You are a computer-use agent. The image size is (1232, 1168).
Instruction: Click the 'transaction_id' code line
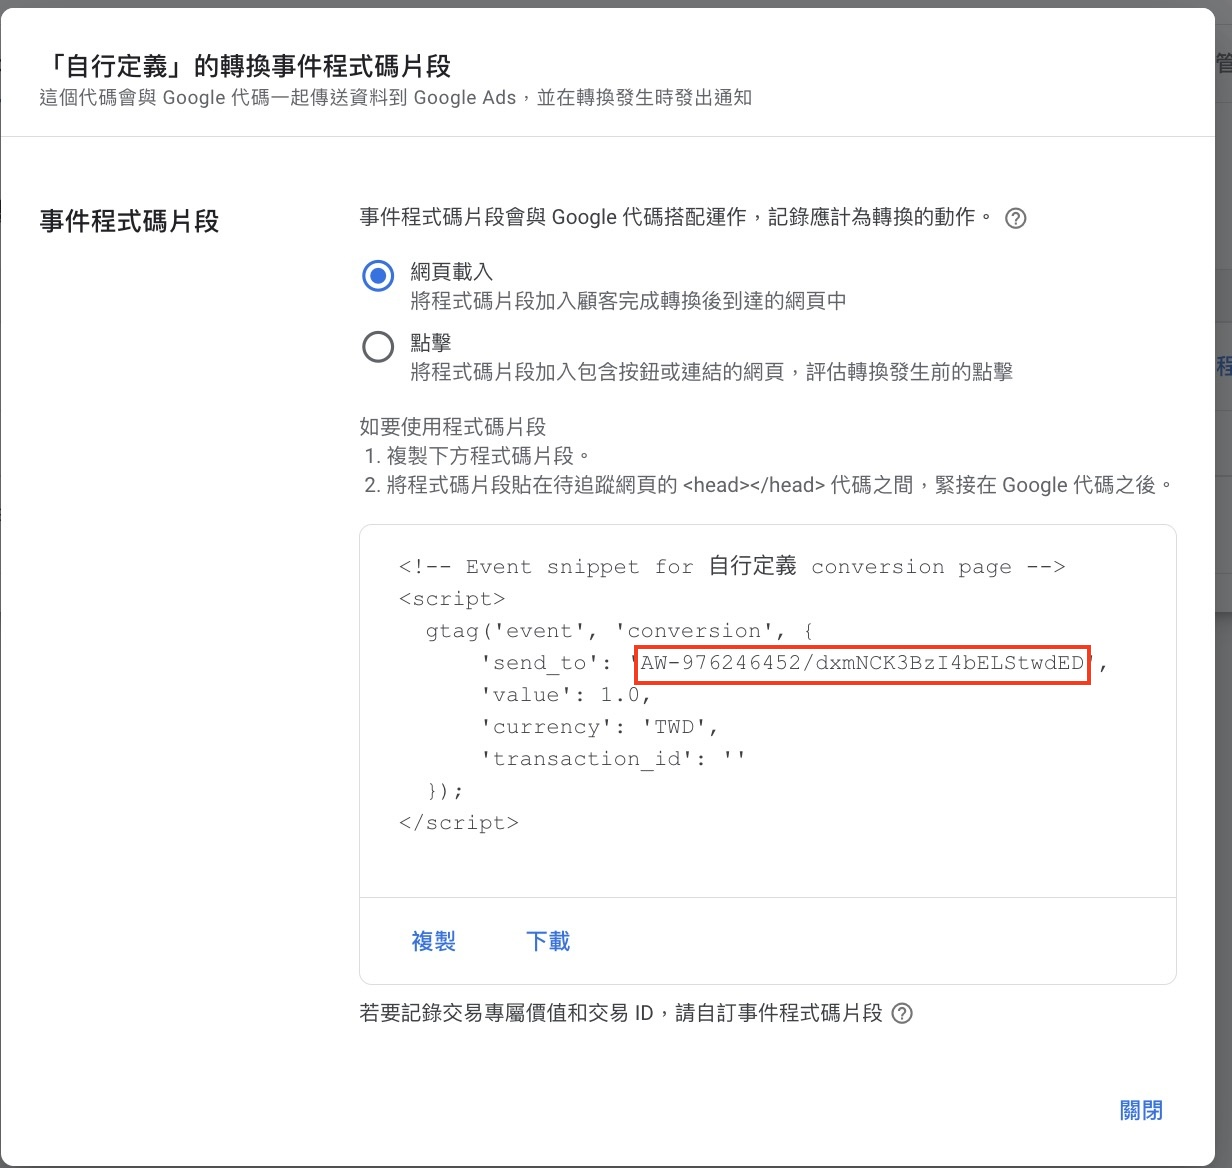tap(613, 759)
